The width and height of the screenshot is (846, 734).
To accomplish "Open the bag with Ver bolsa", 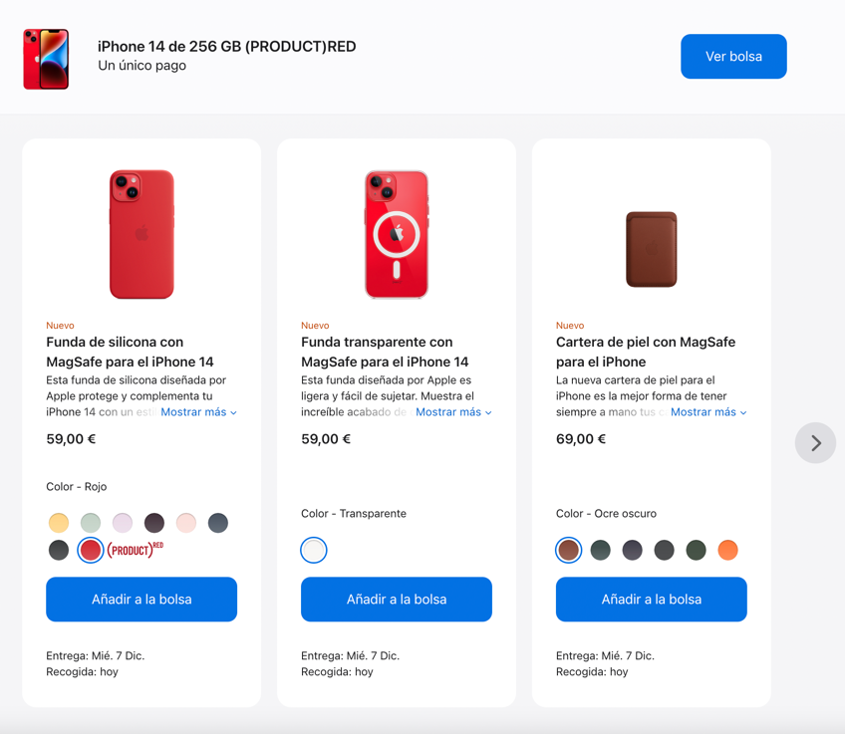I will (x=733, y=56).
